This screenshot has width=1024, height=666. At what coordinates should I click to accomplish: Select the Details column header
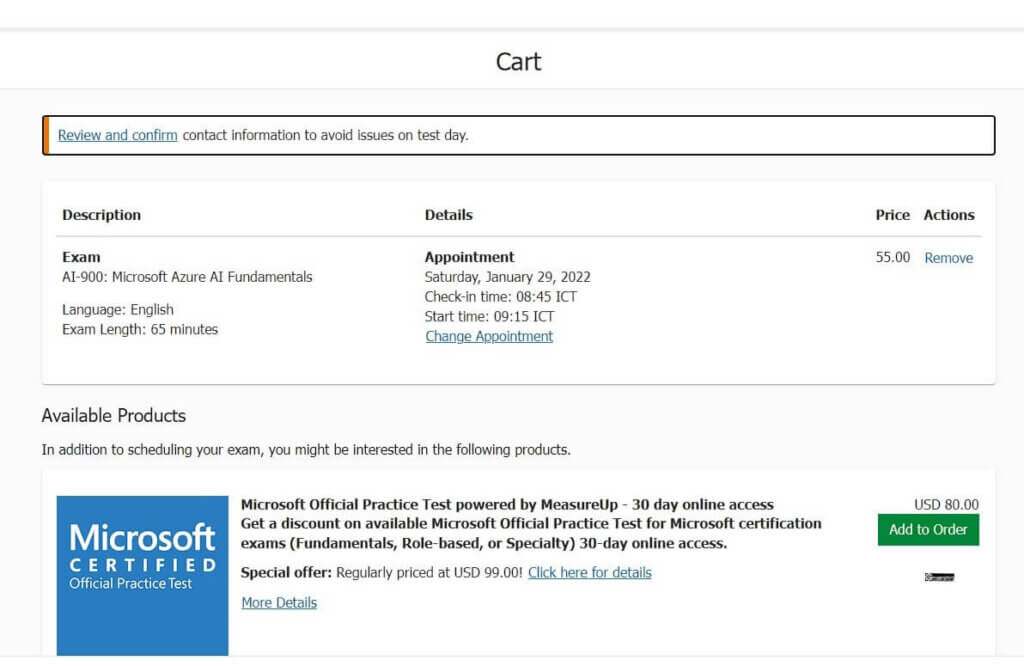pos(448,215)
